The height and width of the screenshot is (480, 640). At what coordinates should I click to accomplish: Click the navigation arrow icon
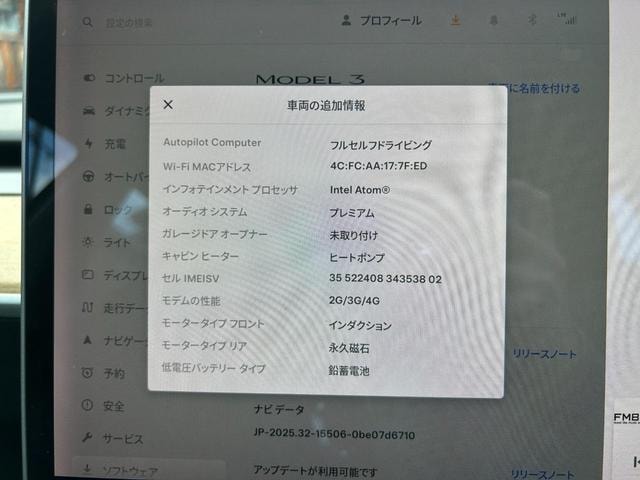point(87,340)
